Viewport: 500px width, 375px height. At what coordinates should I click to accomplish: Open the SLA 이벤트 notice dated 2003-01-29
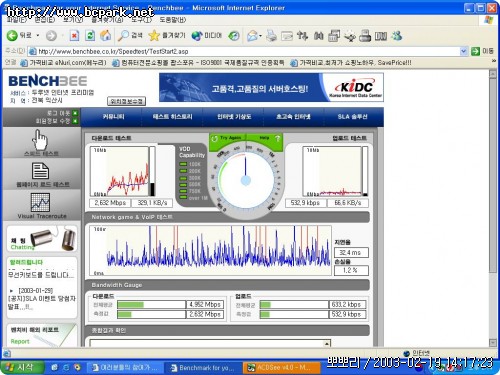(x=41, y=298)
